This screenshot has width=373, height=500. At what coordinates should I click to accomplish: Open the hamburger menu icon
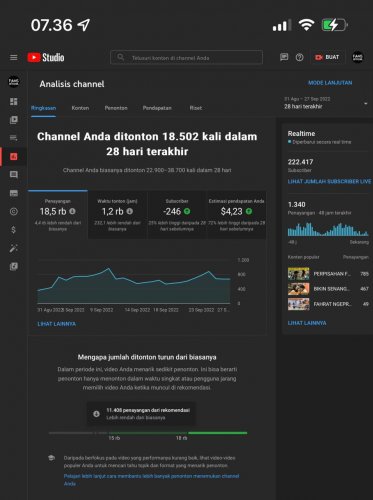pyautogui.click(x=14, y=58)
